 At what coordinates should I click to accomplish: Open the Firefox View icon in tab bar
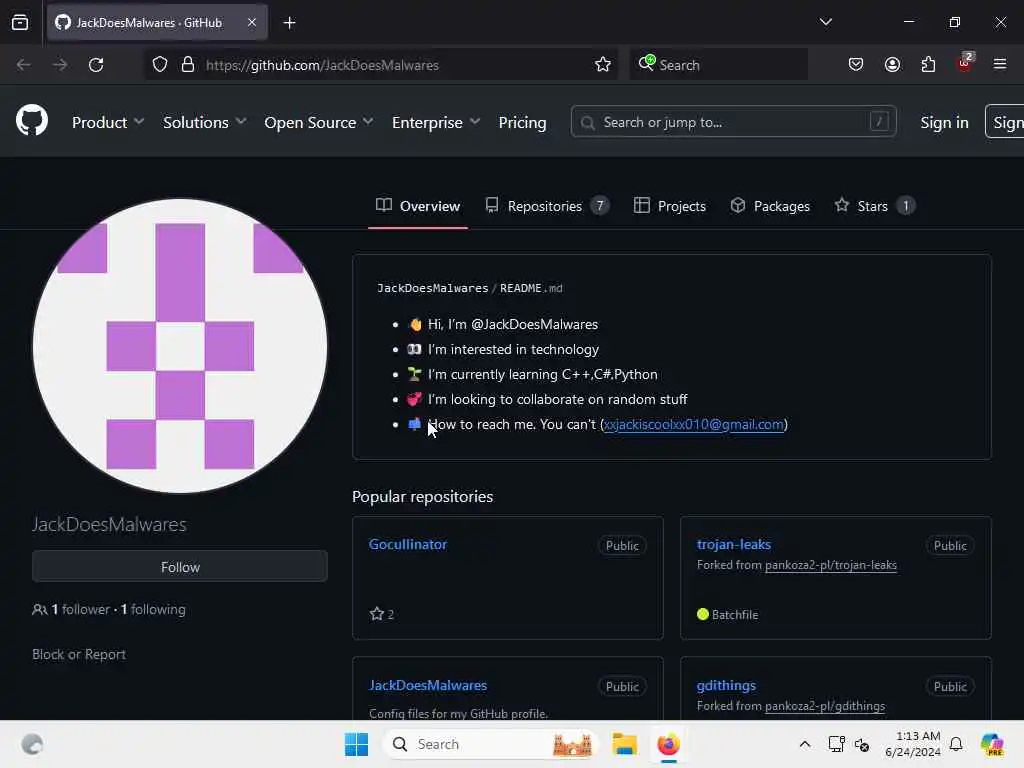[x=20, y=22]
